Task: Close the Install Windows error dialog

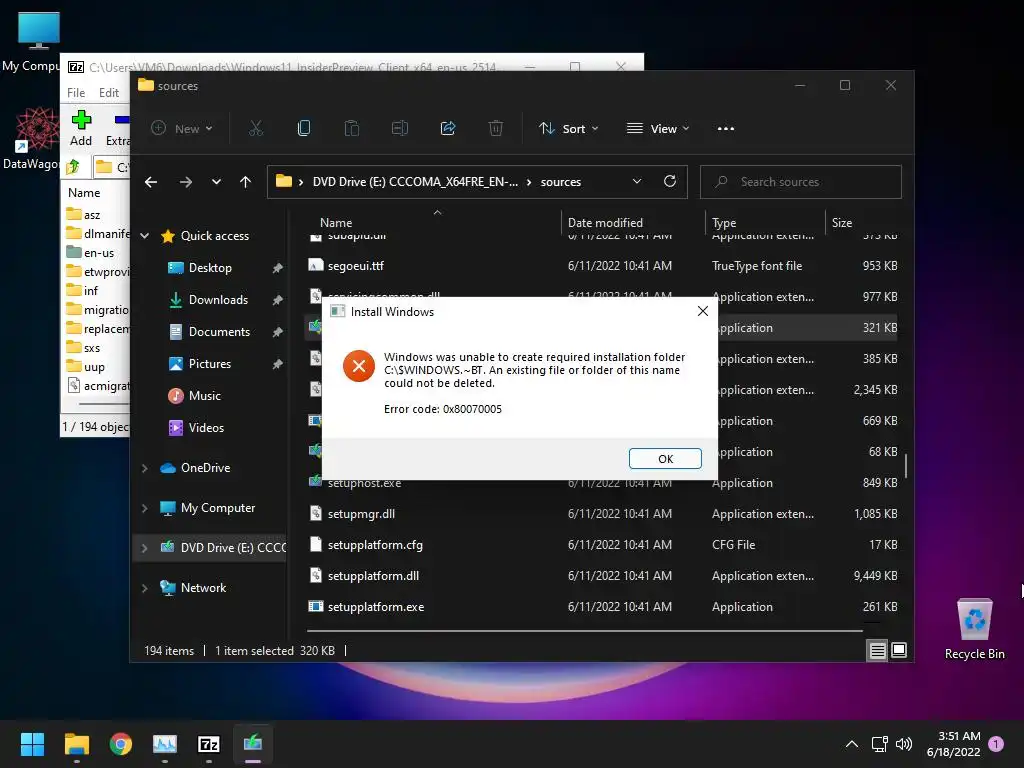Action: coord(703,311)
